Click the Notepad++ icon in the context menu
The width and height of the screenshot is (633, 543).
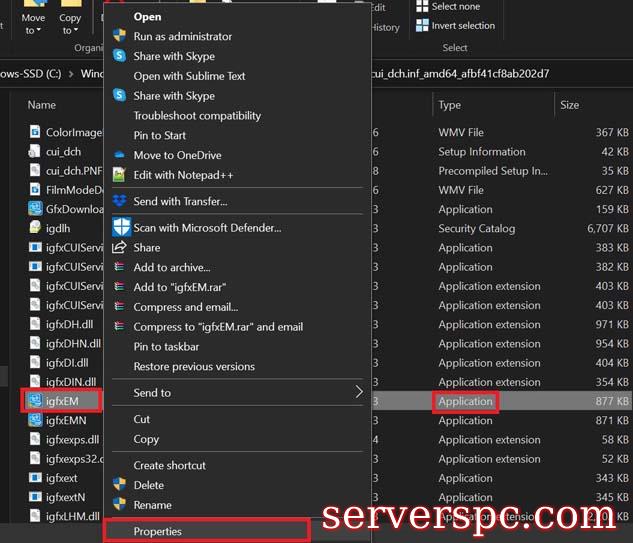pyautogui.click(x=120, y=175)
